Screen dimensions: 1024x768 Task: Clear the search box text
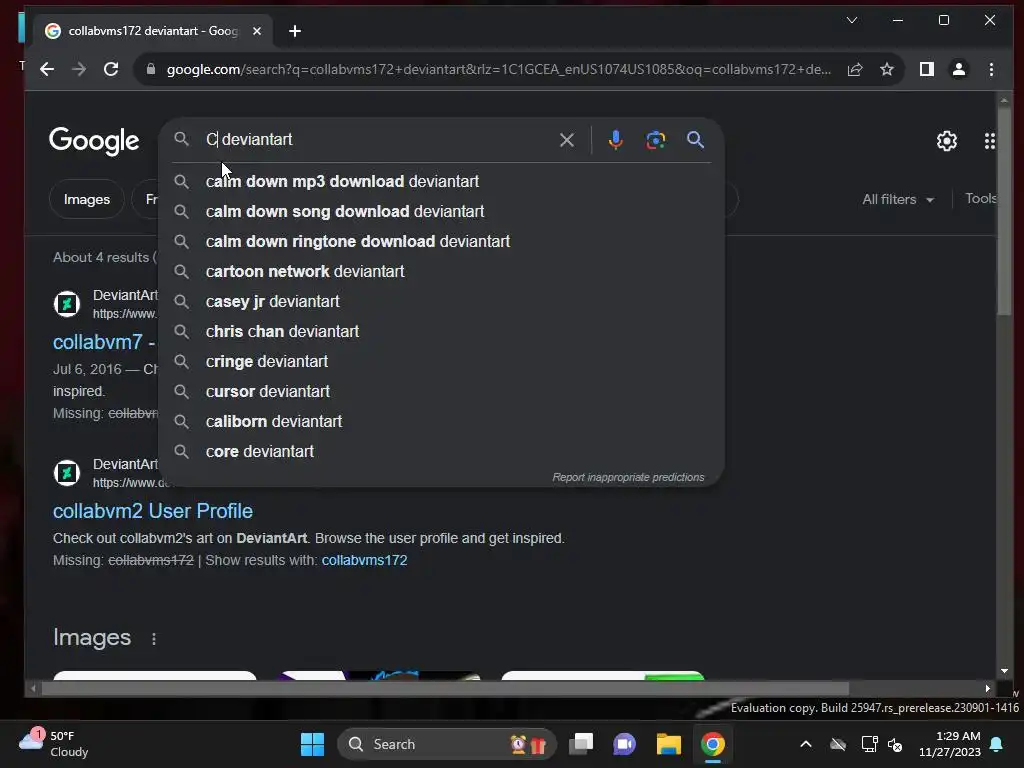pos(567,140)
